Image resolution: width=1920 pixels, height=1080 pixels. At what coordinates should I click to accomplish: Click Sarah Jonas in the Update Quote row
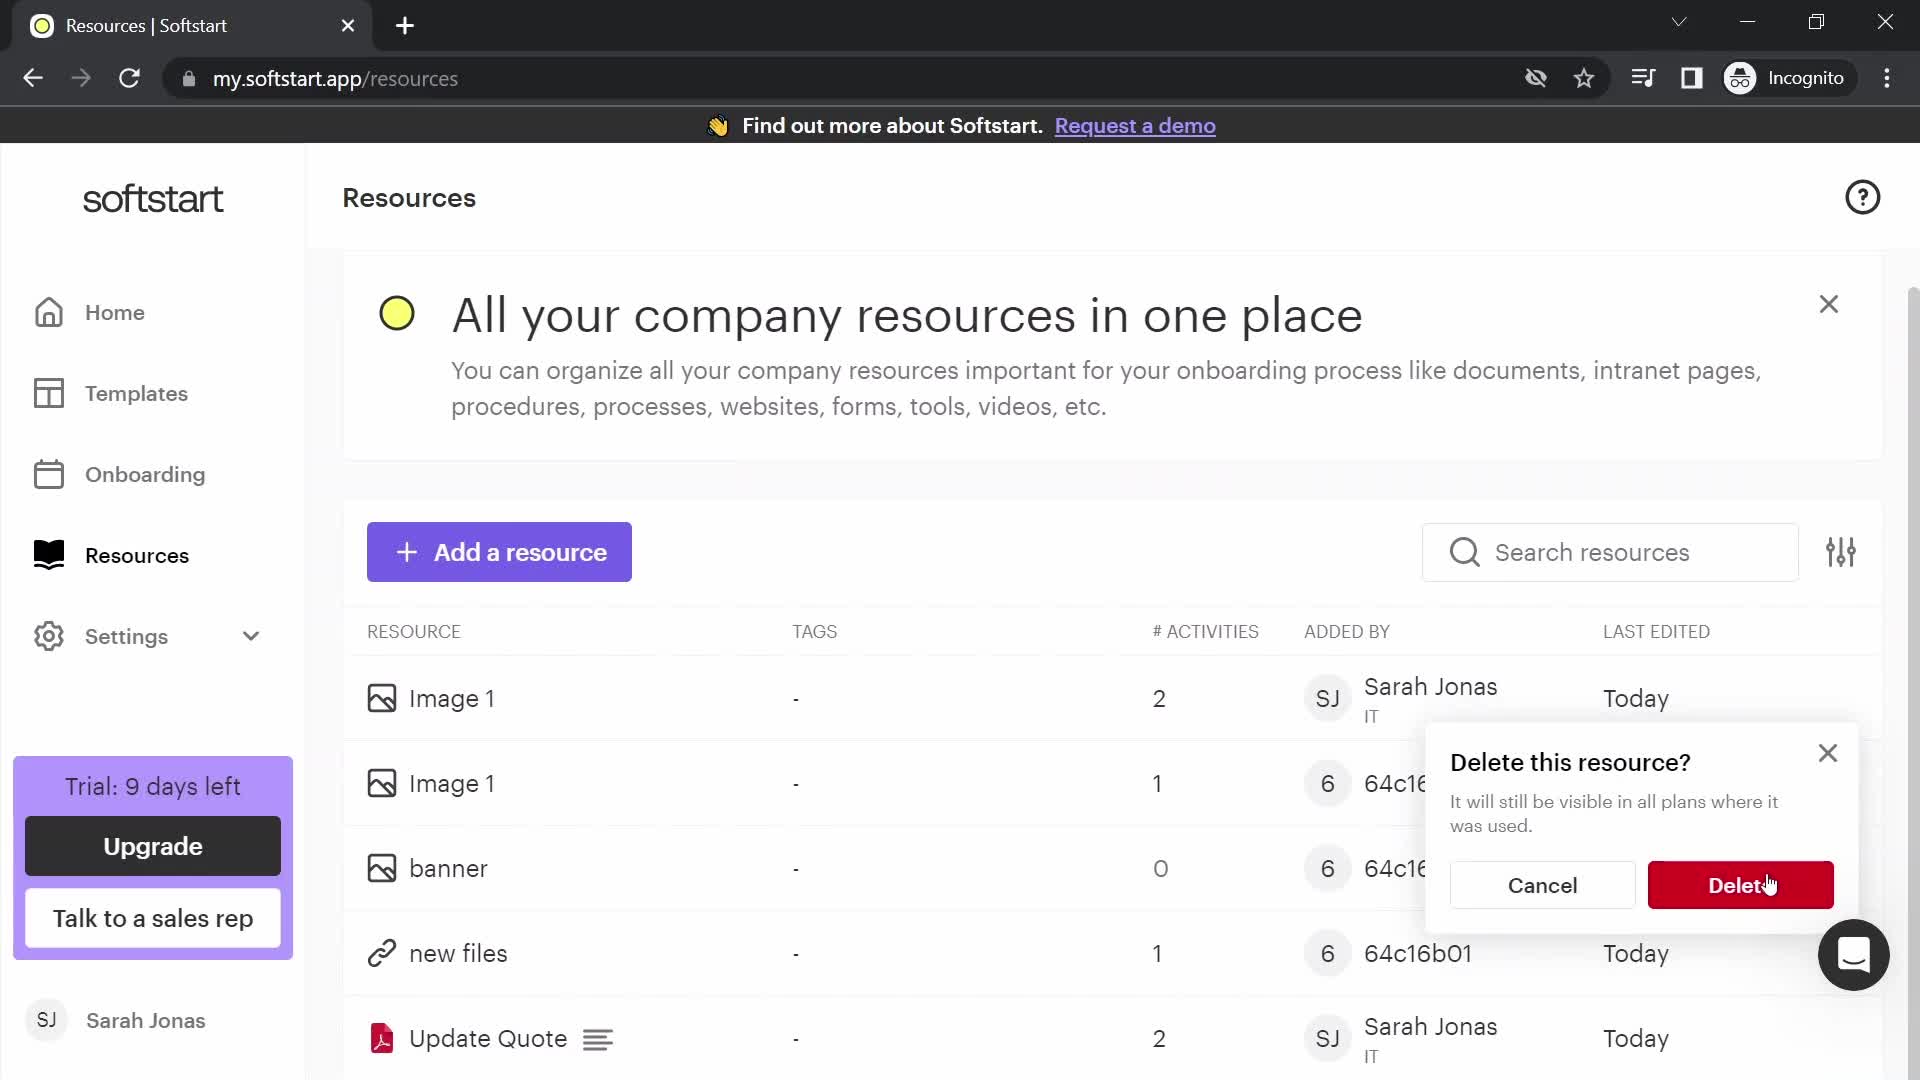tap(1430, 1026)
